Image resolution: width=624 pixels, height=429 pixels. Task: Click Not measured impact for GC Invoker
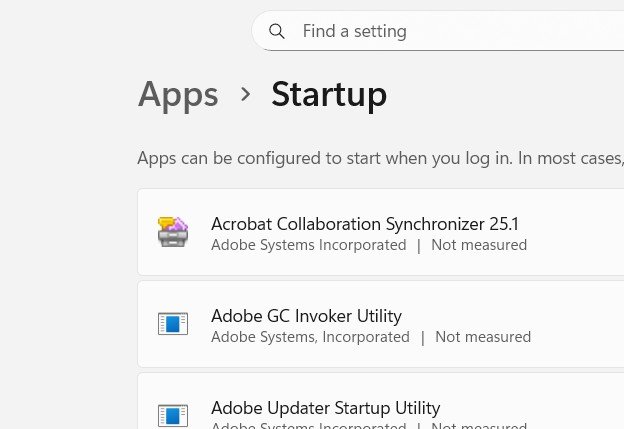pos(483,337)
